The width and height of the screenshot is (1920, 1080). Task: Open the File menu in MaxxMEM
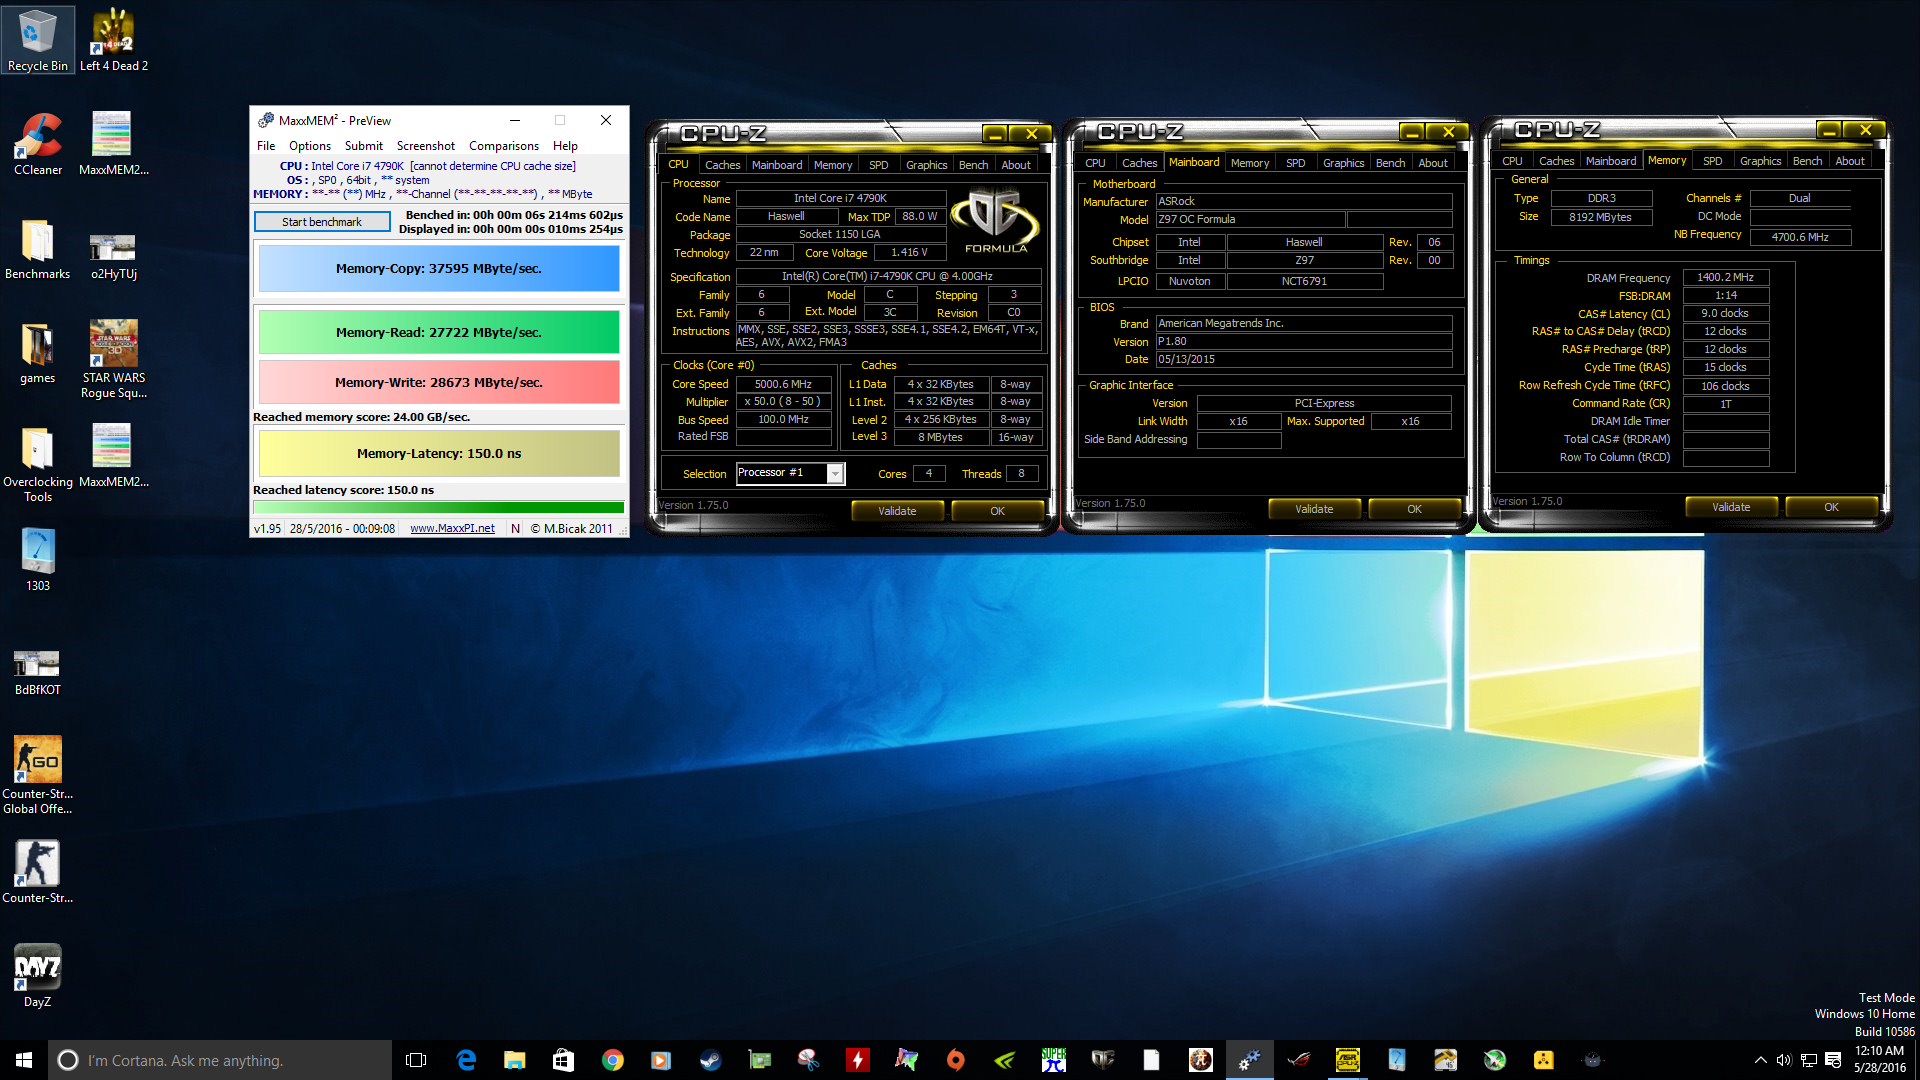point(266,146)
